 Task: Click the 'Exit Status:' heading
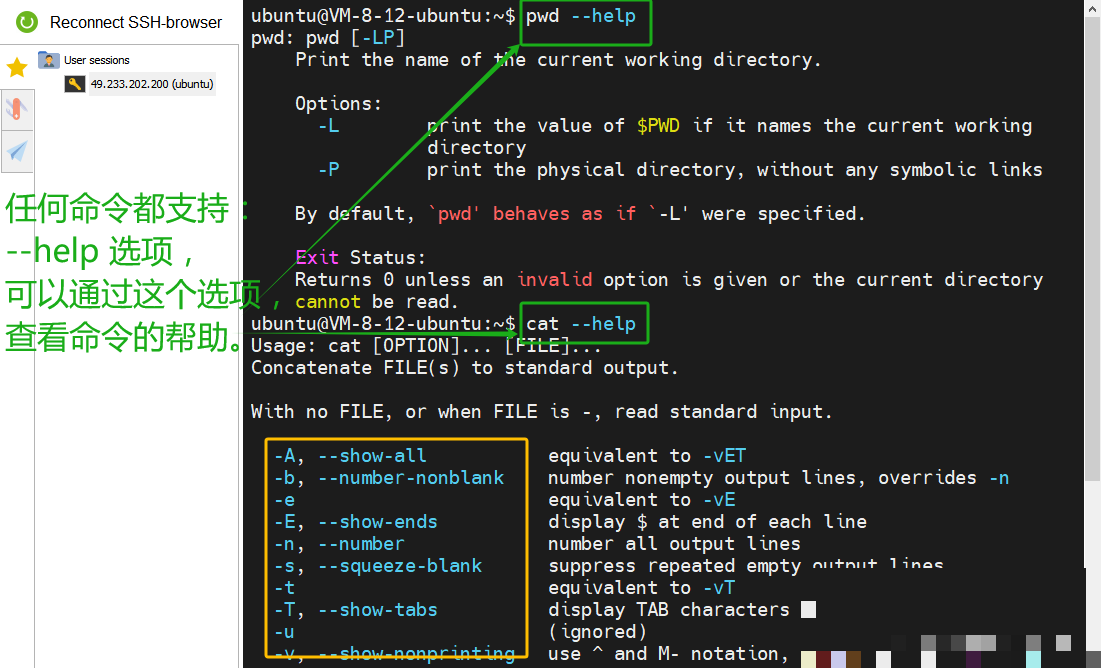(360, 258)
